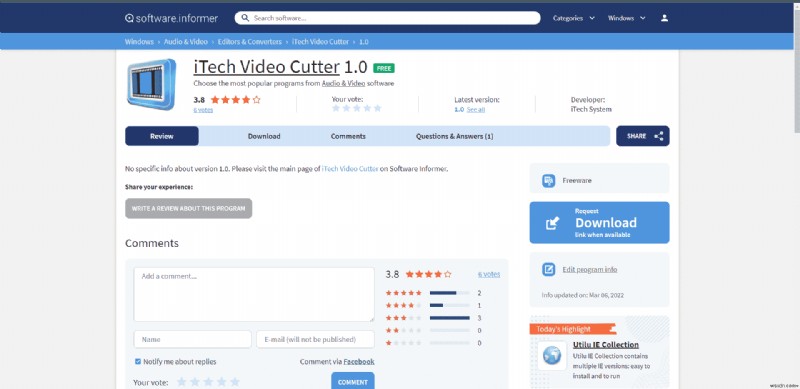Click the five-star rating bar
The image size is (800, 389).
449,293
